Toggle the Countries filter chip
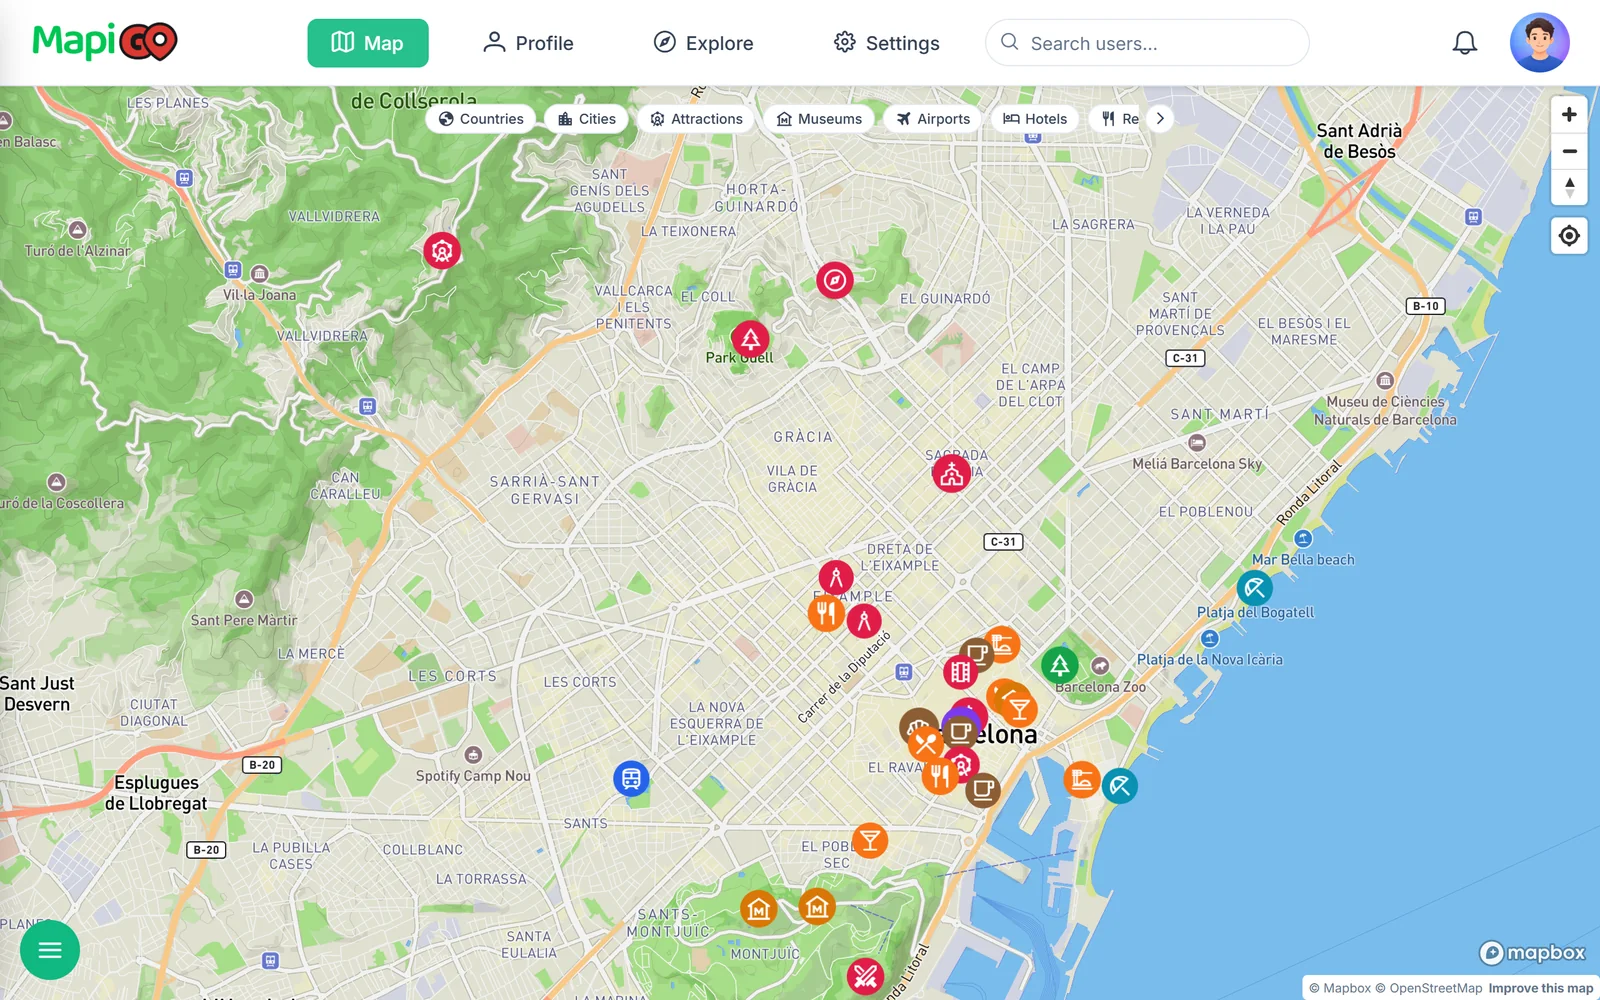The height and width of the screenshot is (1000, 1600). click(x=481, y=119)
